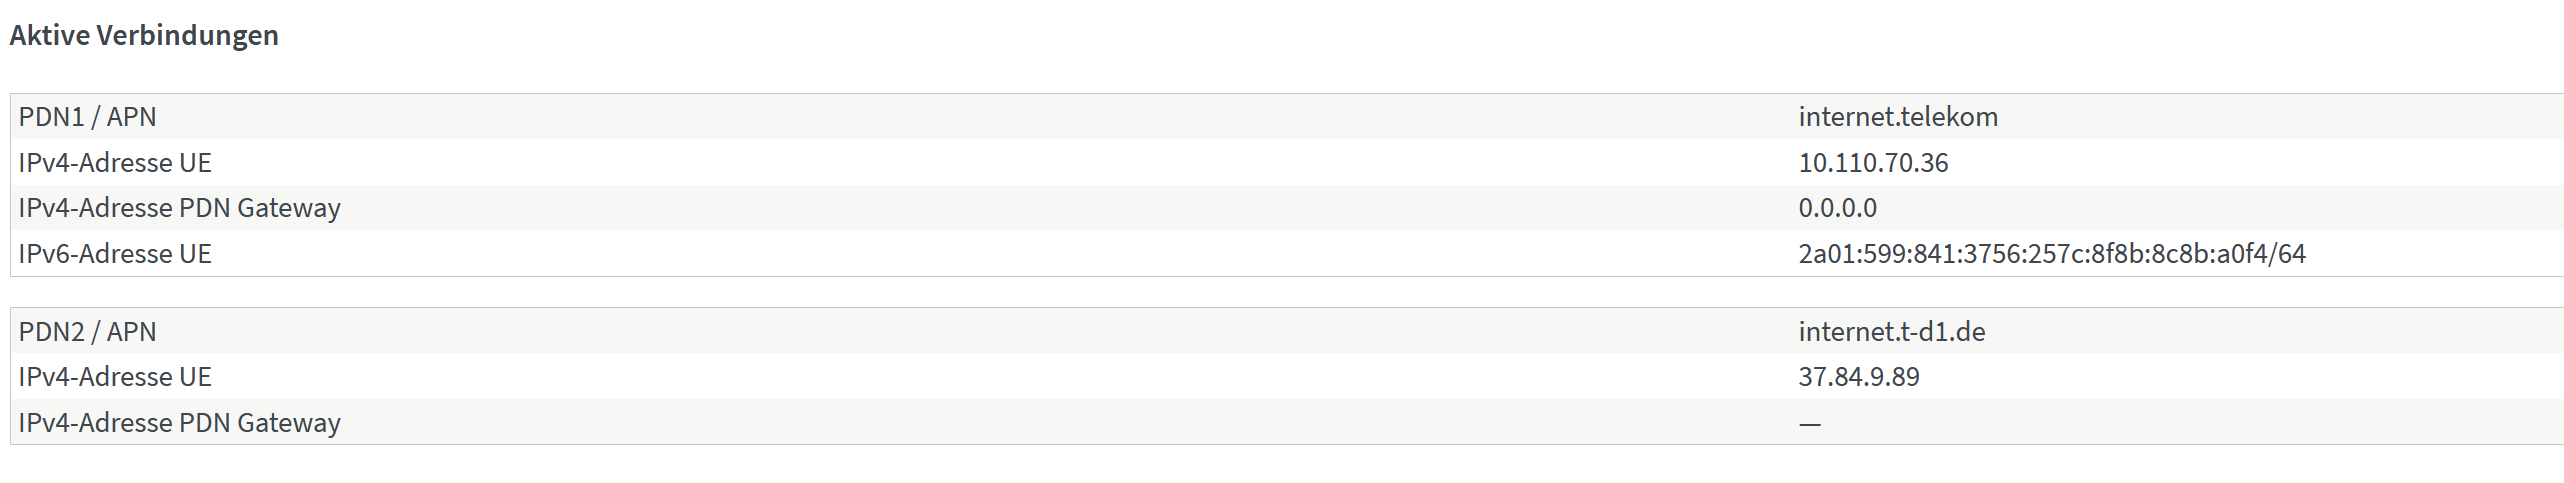Click the word 'APN' in the PDN2 row
Viewport: 2564px width, 483px height.
131,332
